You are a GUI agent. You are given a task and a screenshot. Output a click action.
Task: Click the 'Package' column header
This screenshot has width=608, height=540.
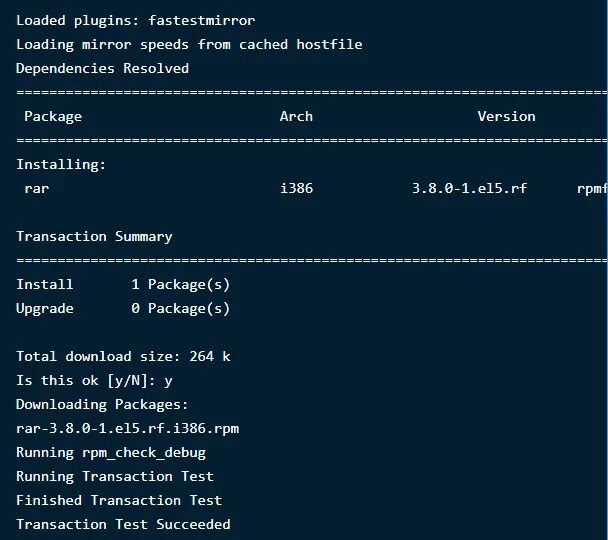click(53, 116)
